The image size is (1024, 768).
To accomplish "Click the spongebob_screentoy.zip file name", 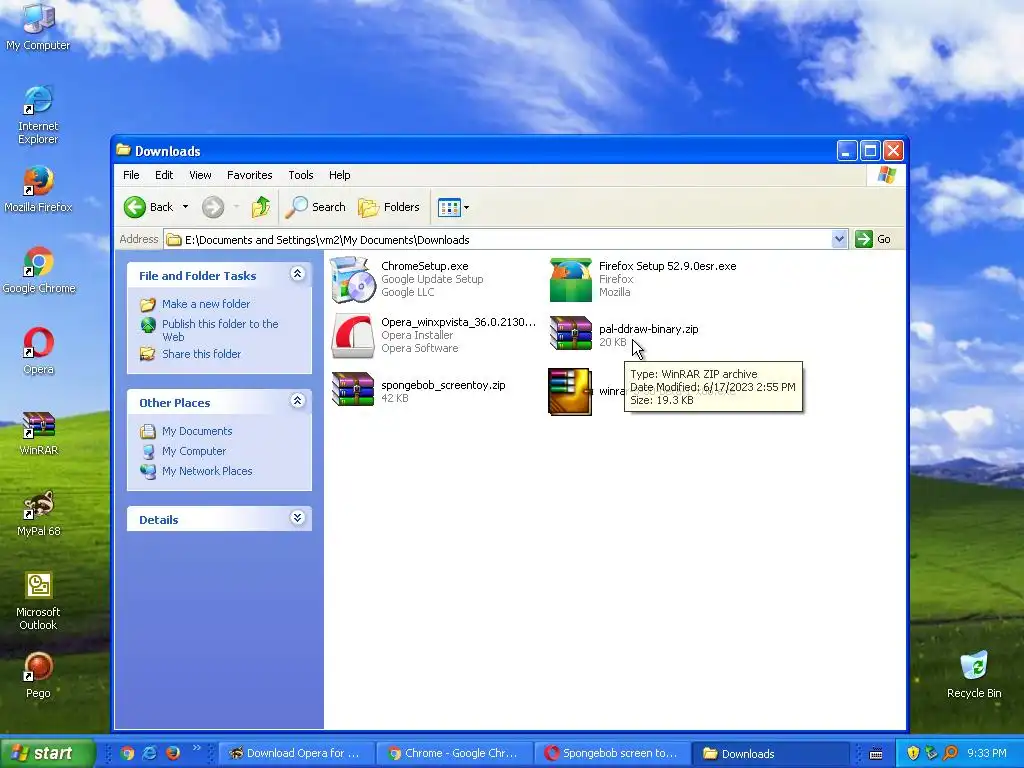I will coord(443,385).
